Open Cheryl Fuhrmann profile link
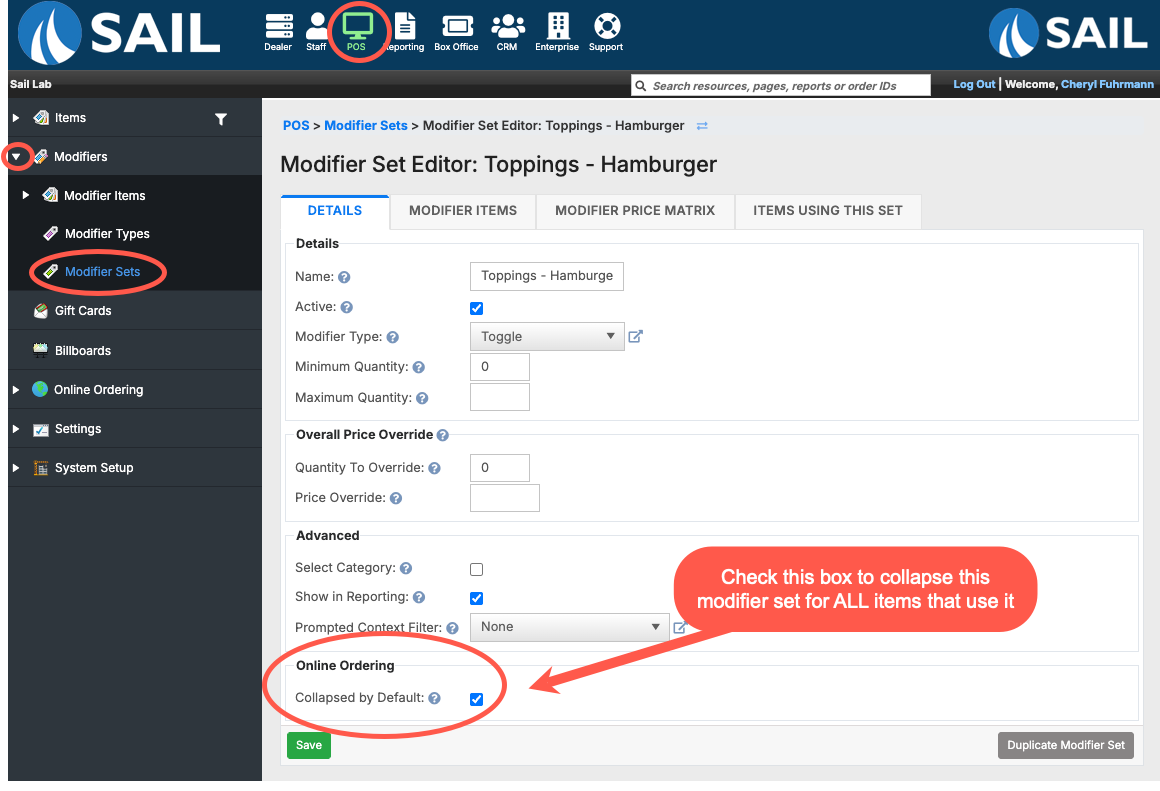Screen dimensions: 1160x791 1107,84
